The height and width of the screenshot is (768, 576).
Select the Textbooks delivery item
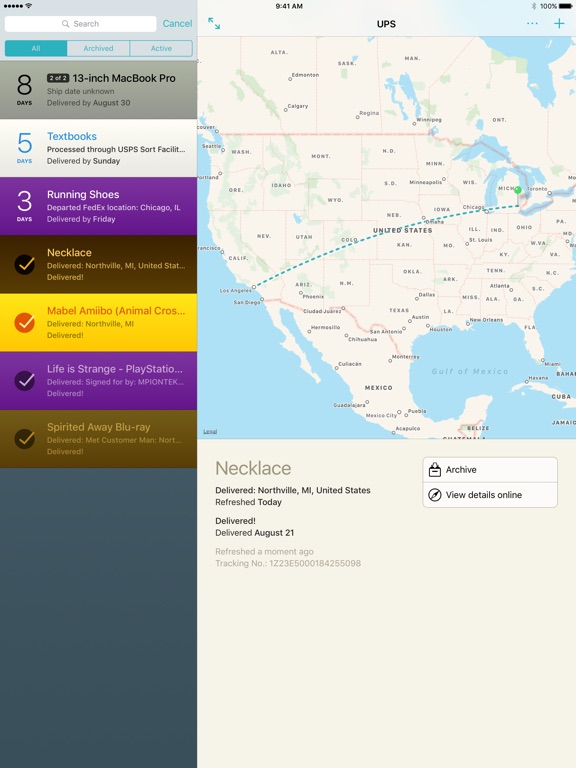point(98,148)
